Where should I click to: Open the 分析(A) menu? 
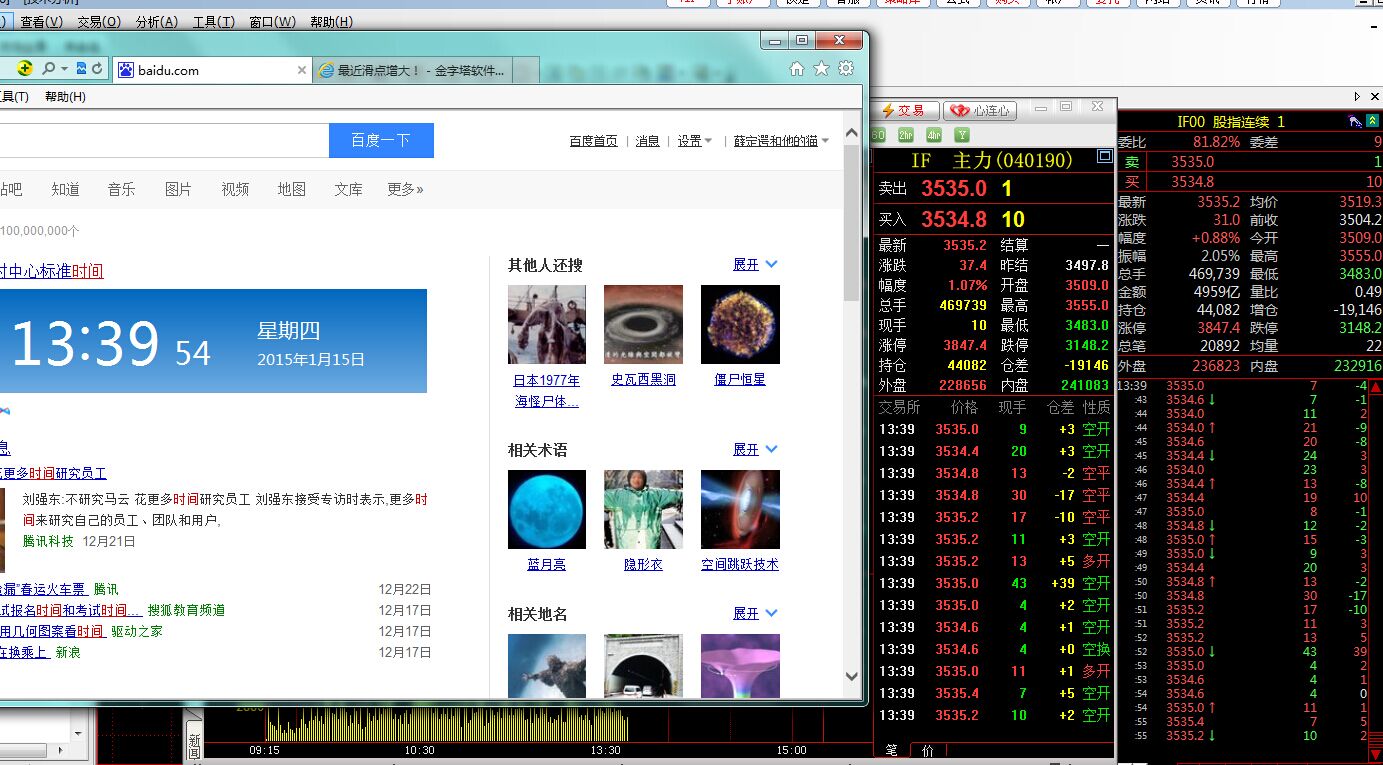tap(156, 22)
